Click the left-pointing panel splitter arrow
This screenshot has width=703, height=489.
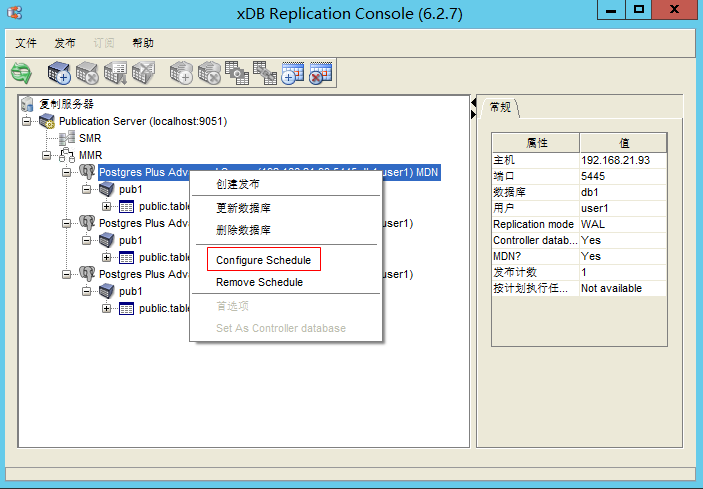pos(473,103)
